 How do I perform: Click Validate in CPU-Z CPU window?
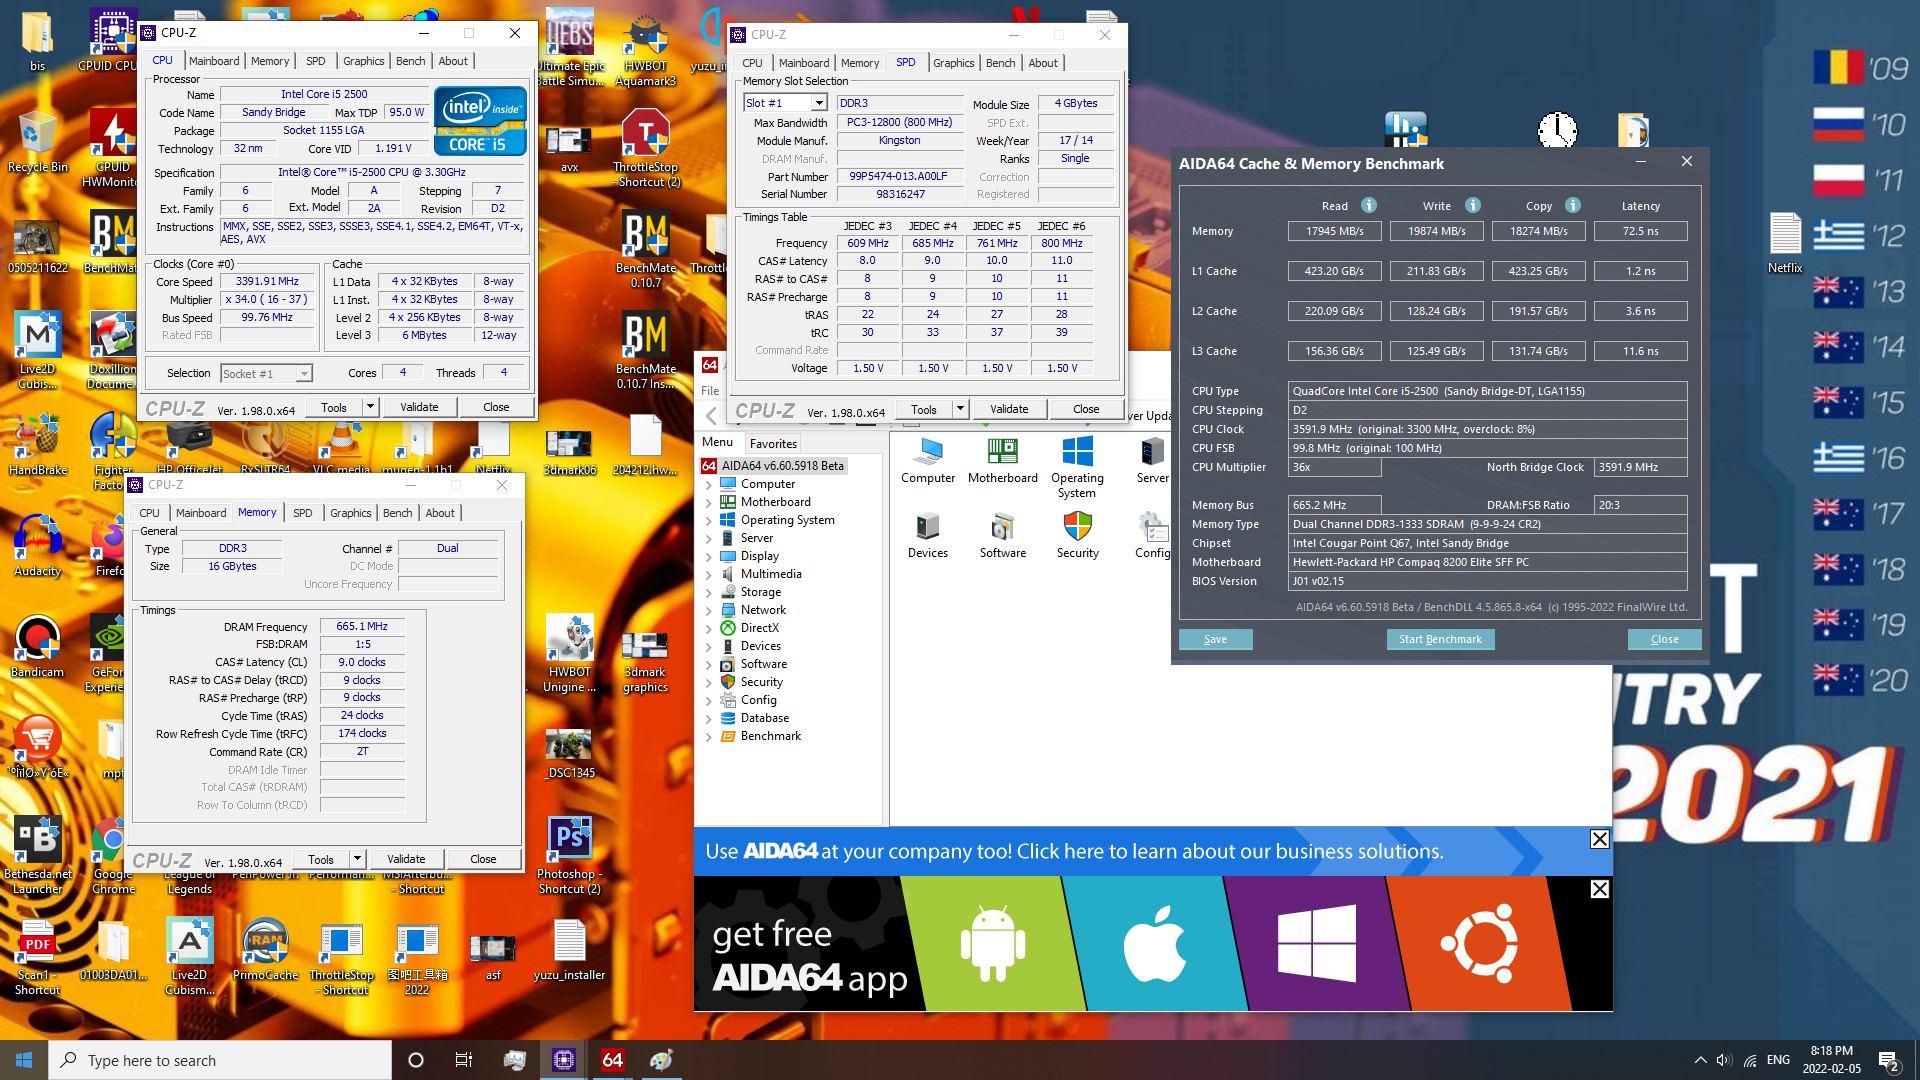click(x=419, y=407)
